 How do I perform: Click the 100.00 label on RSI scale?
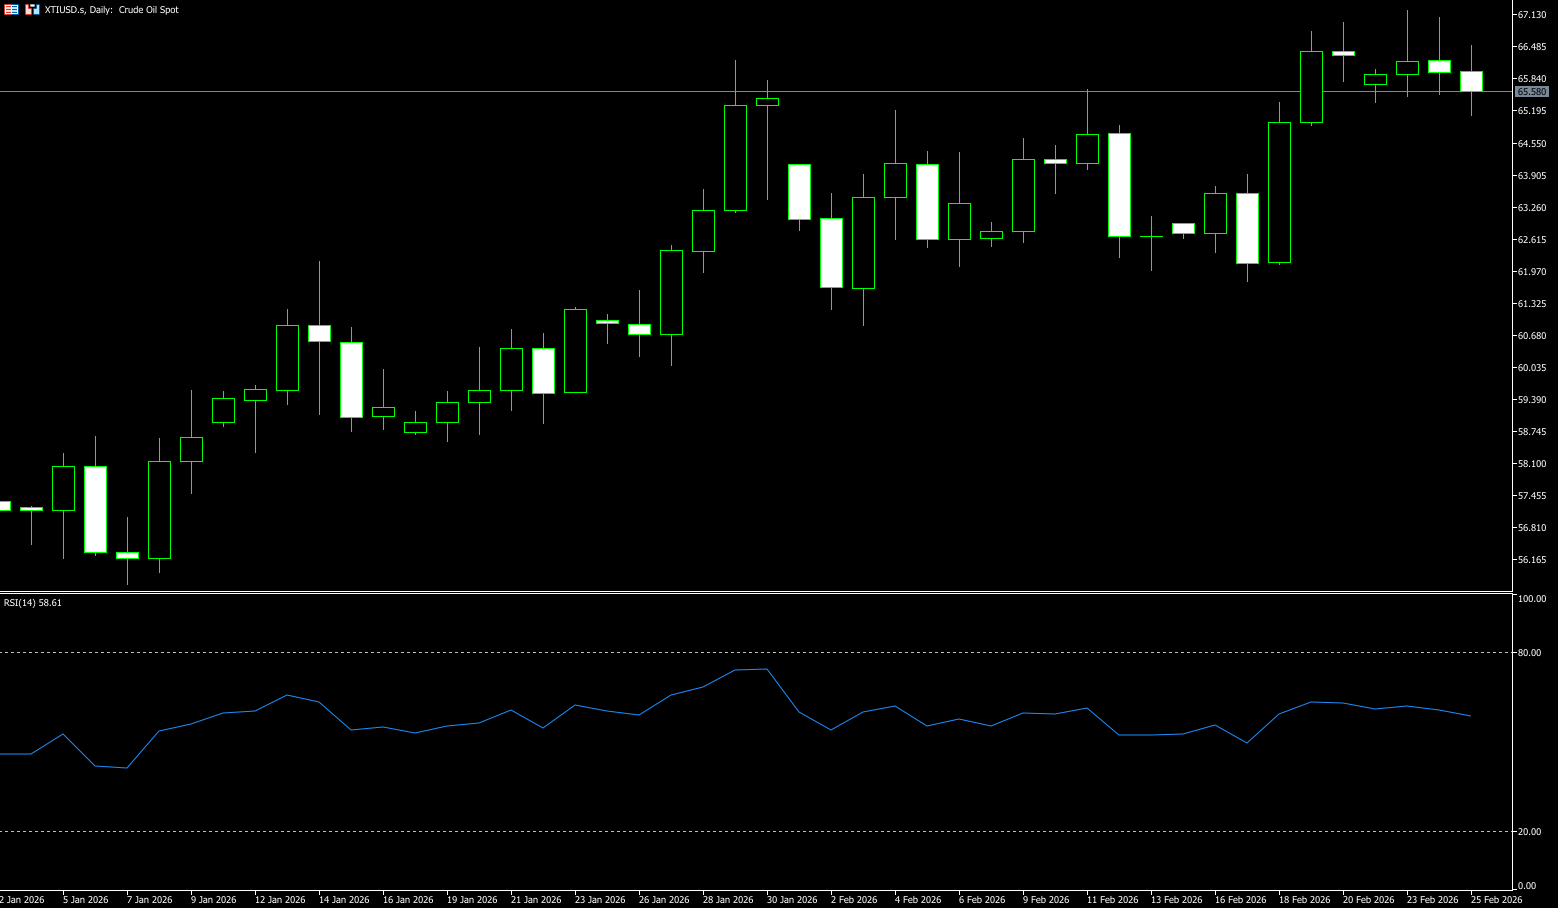[1531, 599]
